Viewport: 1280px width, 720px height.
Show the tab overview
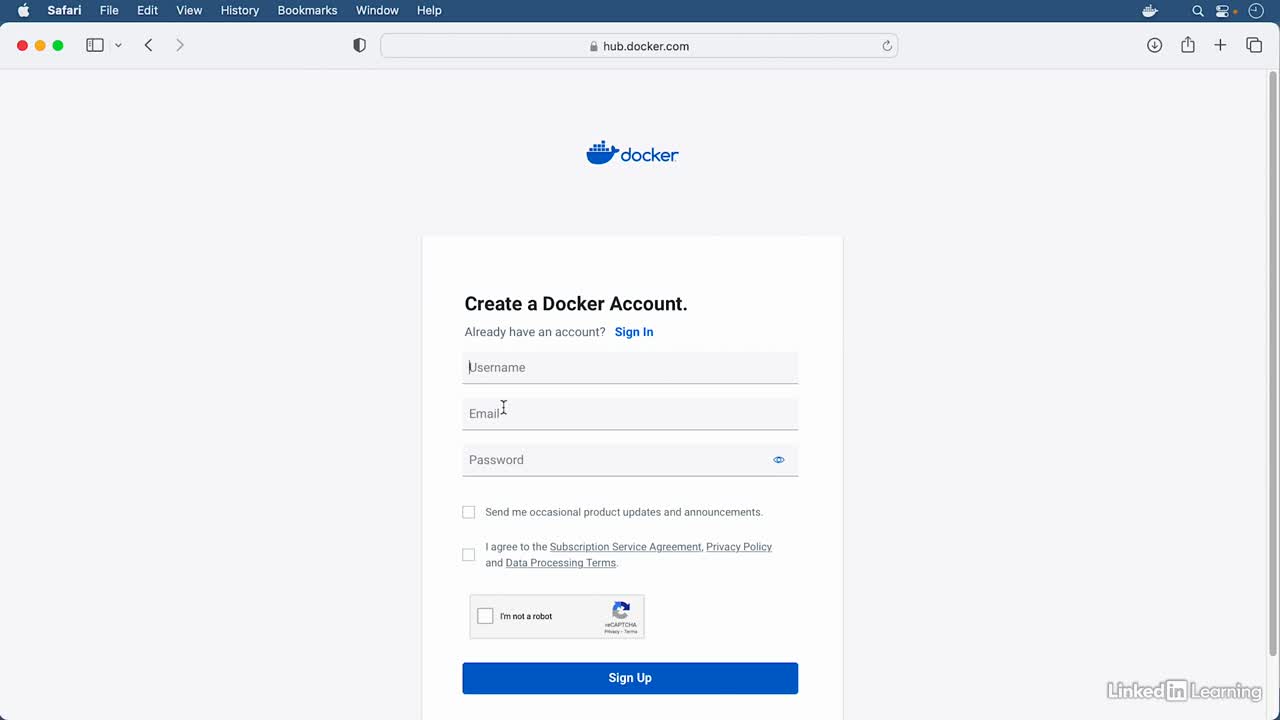[1254, 45]
